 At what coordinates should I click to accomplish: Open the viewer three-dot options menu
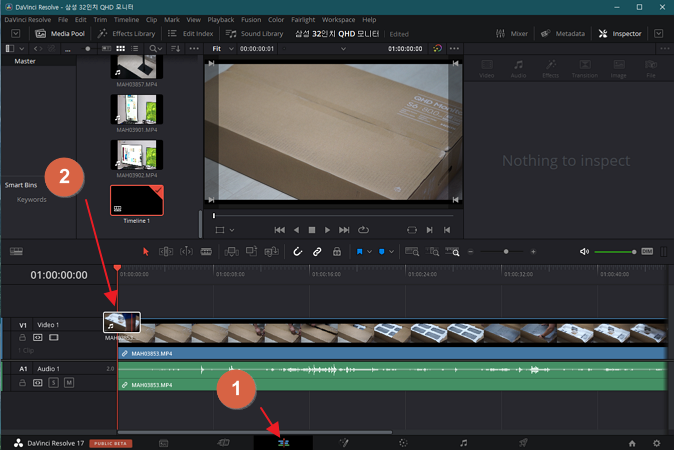(x=454, y=49)
